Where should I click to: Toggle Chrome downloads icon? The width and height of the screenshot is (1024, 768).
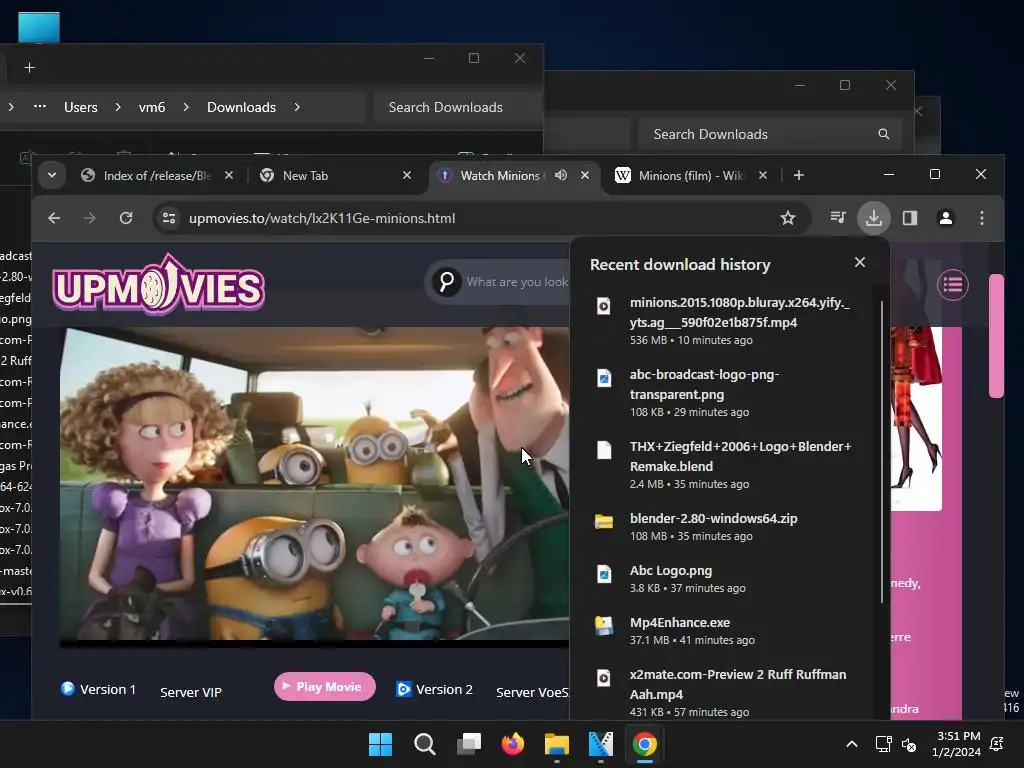[x=874, y=217]
